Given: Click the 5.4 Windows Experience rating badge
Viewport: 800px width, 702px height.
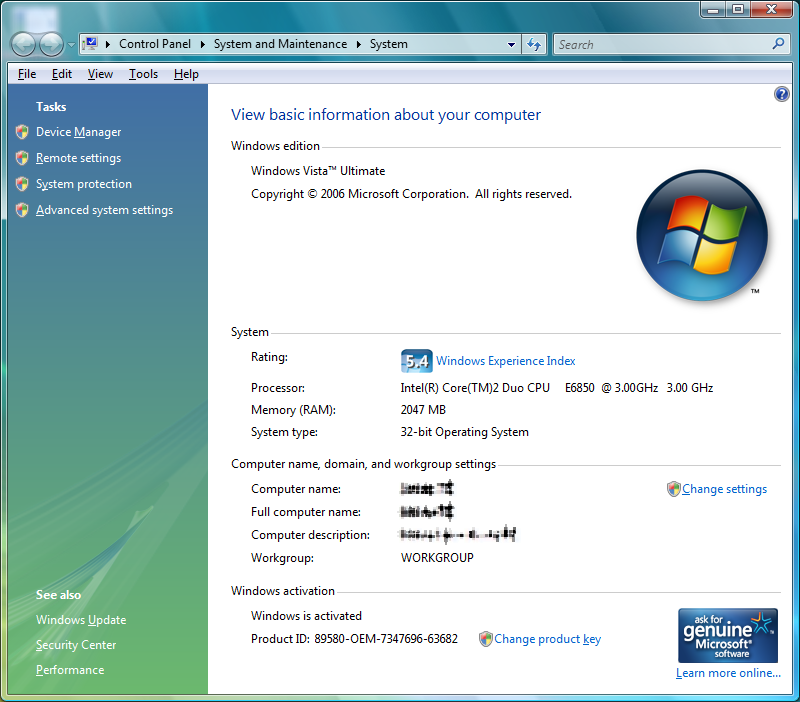Looking at the screenshot, I should [416, 361].
